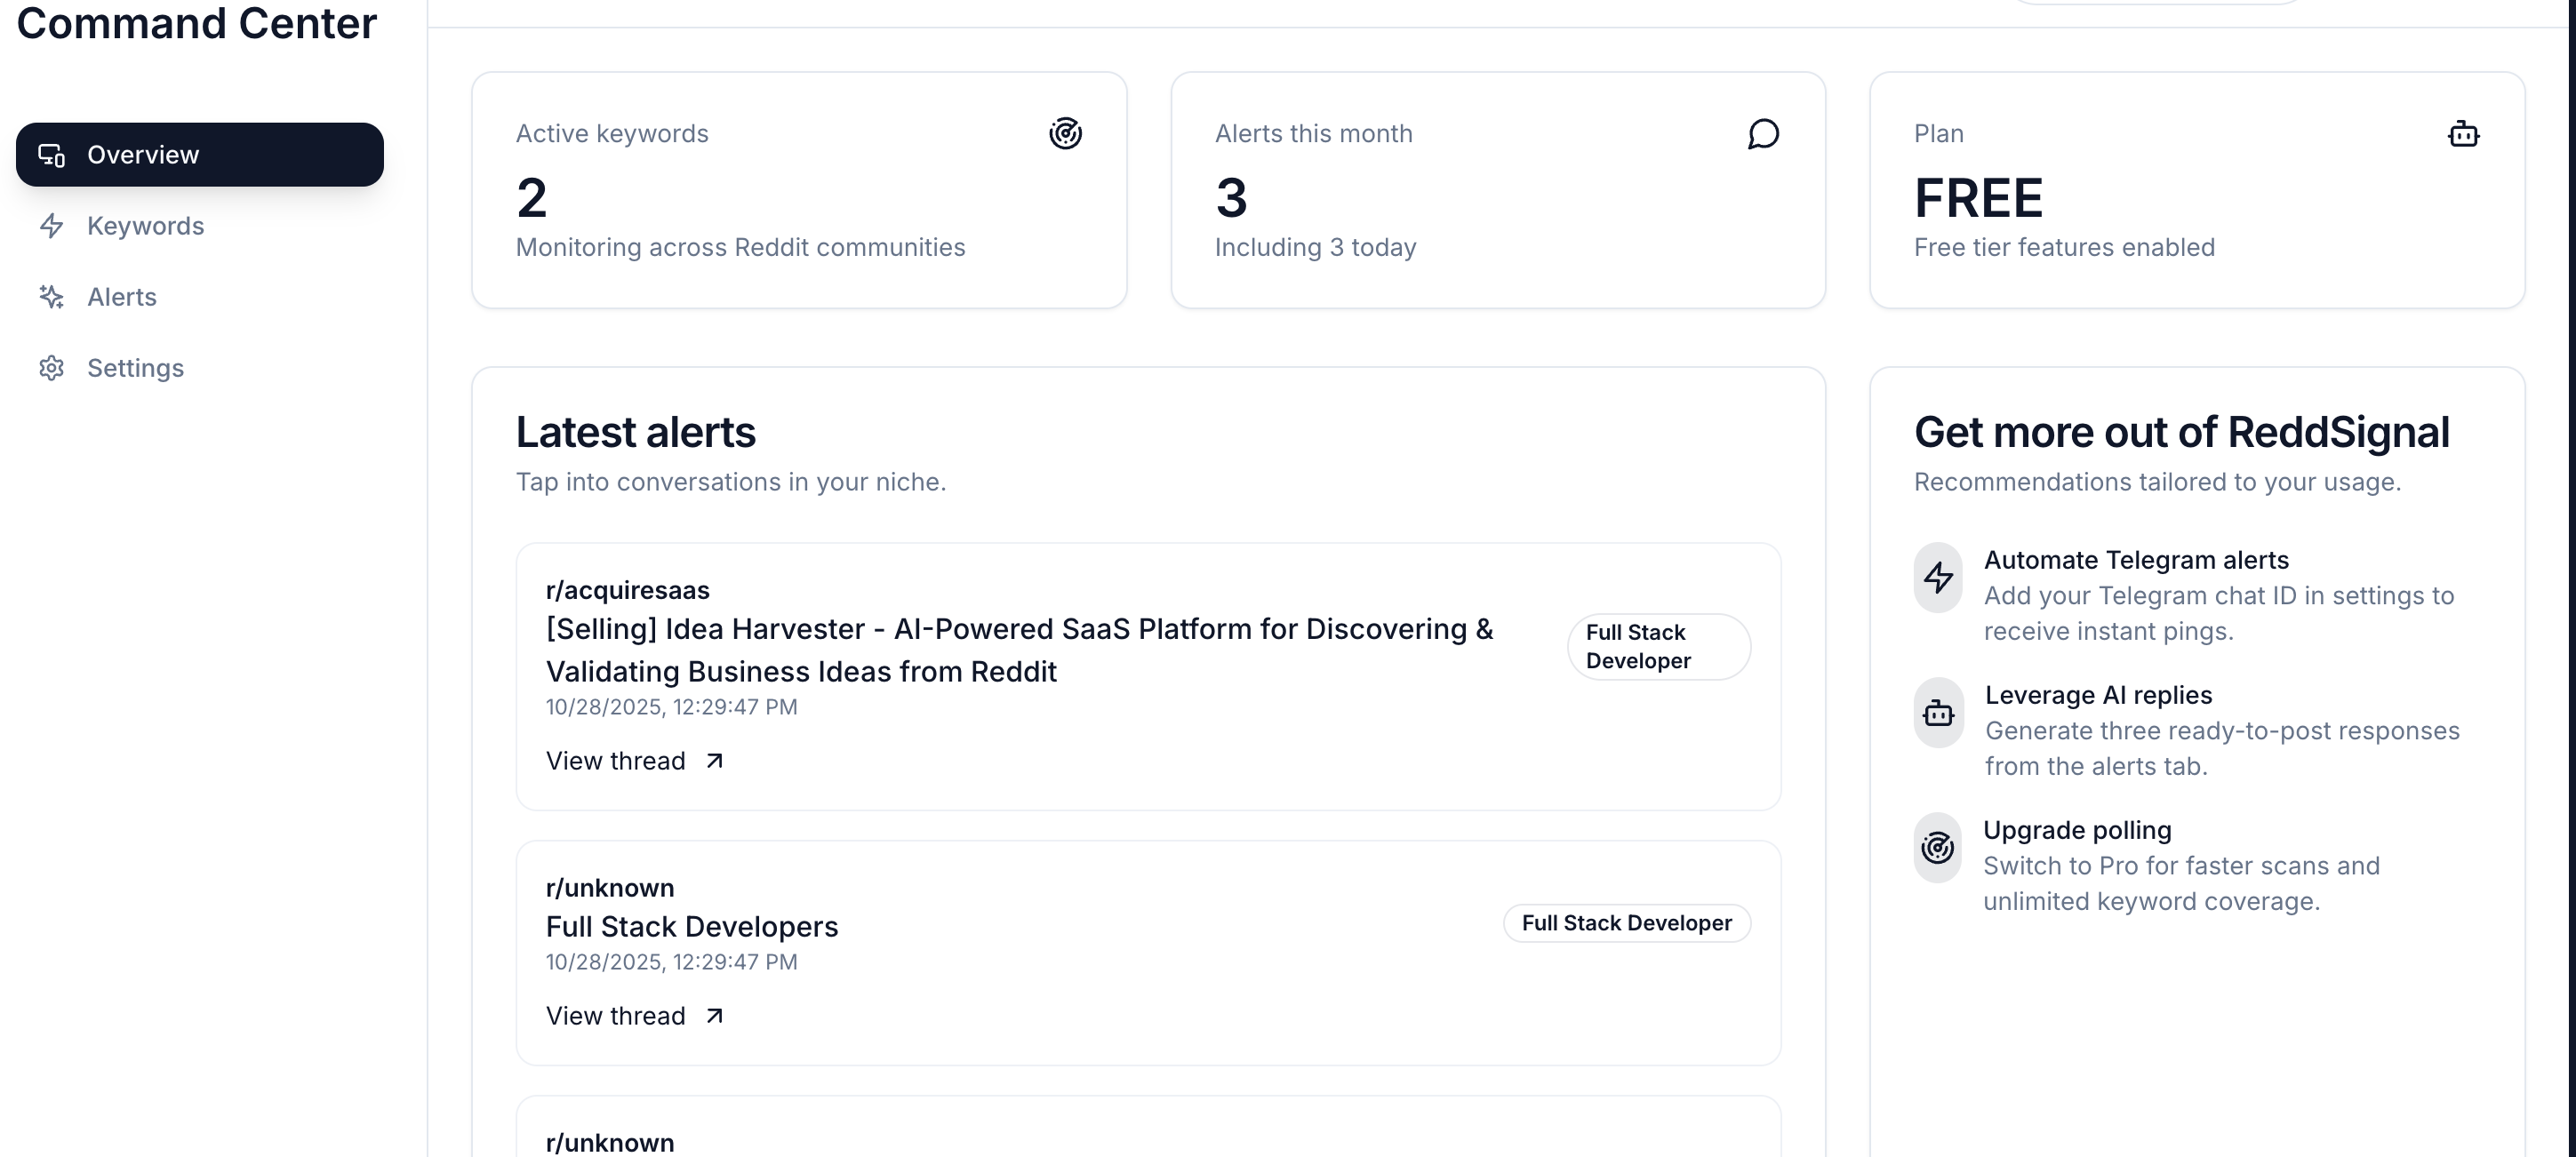
Task: Click the Command Center heading
Action: point(196,23)
